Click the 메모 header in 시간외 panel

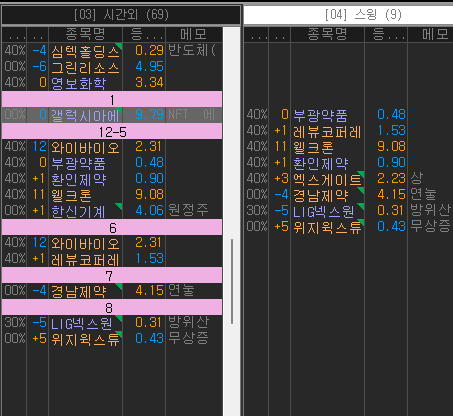[194, 34]
